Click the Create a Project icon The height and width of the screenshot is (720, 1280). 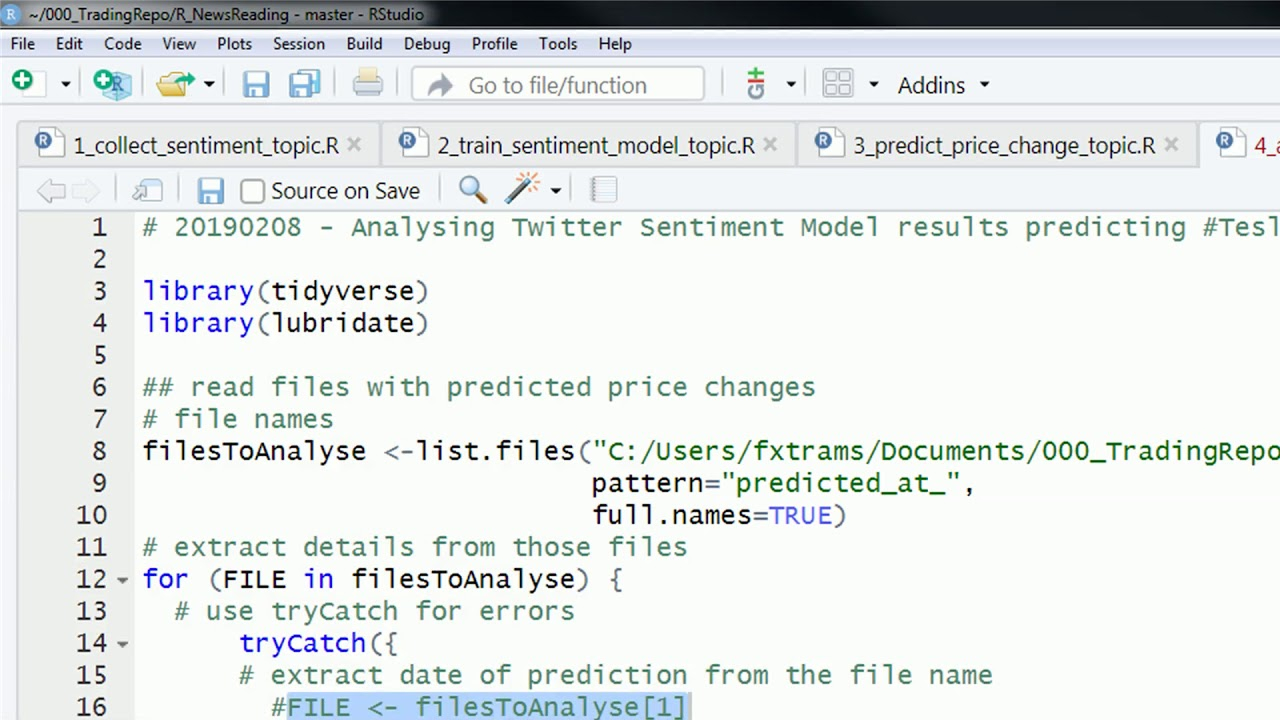(112, 83)
